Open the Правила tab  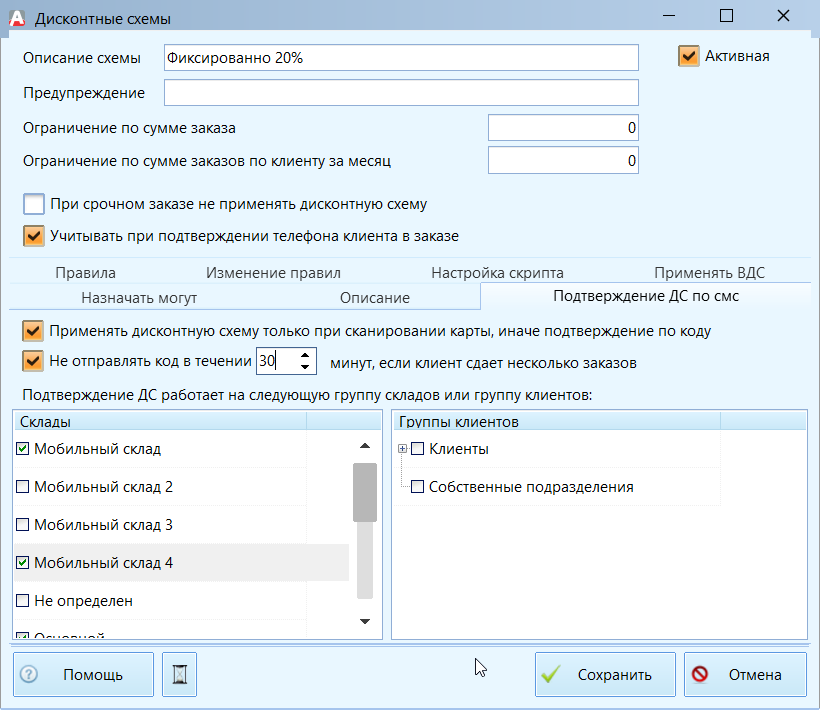[x=86, y=272]
